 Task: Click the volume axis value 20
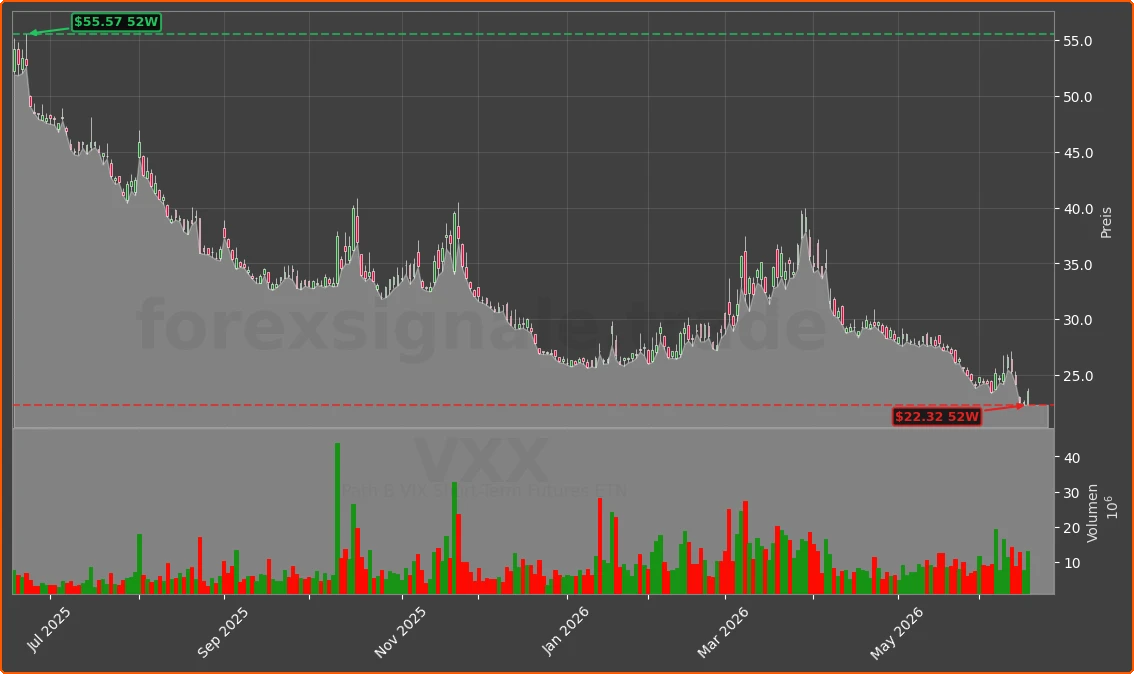1072,528
